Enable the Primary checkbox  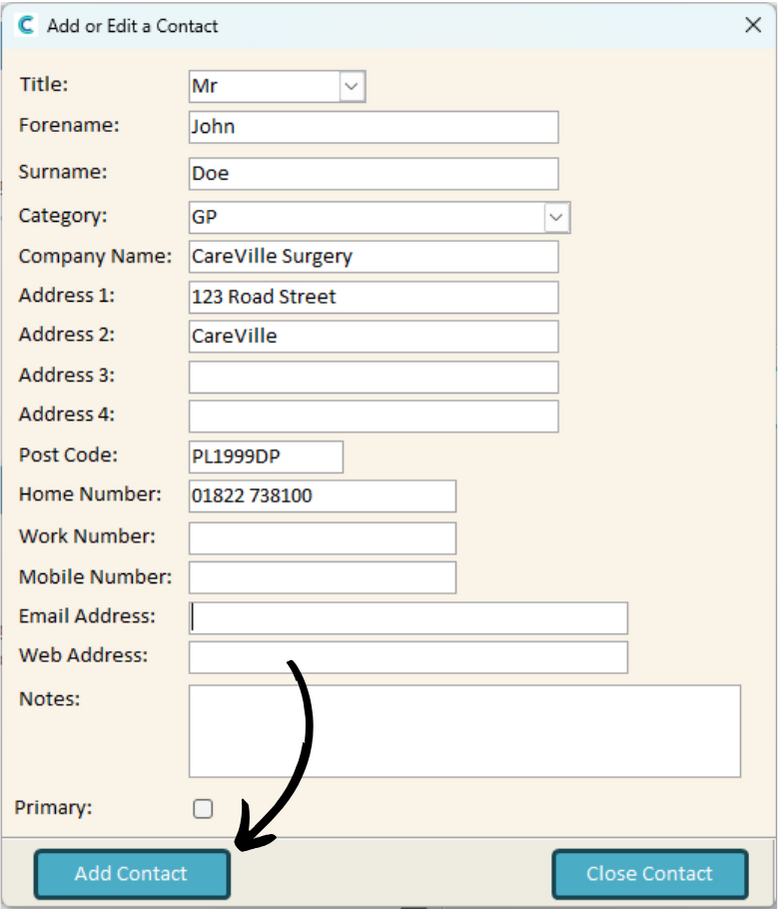tap(203, 808)
